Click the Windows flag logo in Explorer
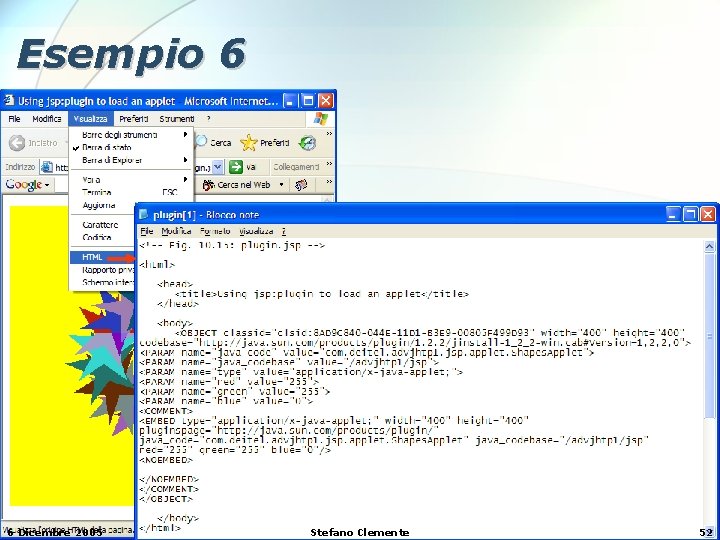The image size is (720, 540). coord(321,118)
